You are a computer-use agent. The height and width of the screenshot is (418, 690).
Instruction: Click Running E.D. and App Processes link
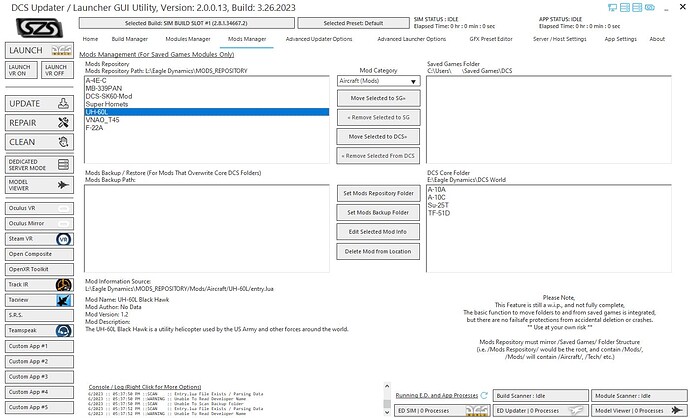pos(437,396)
